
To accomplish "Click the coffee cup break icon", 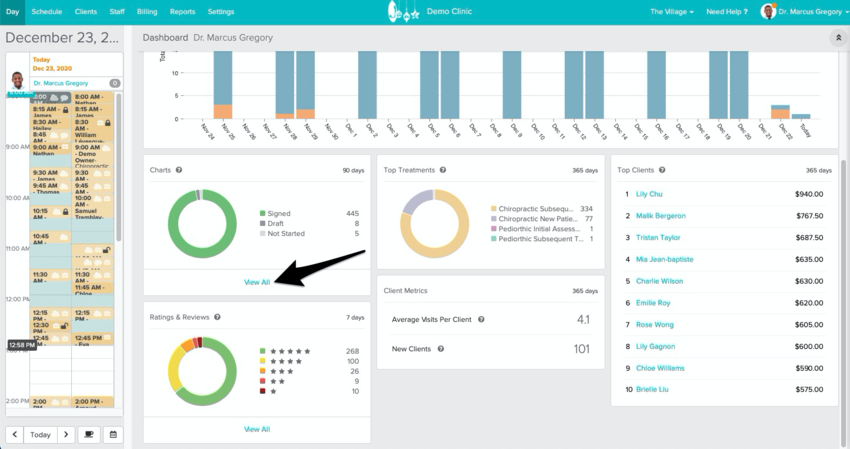I will (88, 435).
